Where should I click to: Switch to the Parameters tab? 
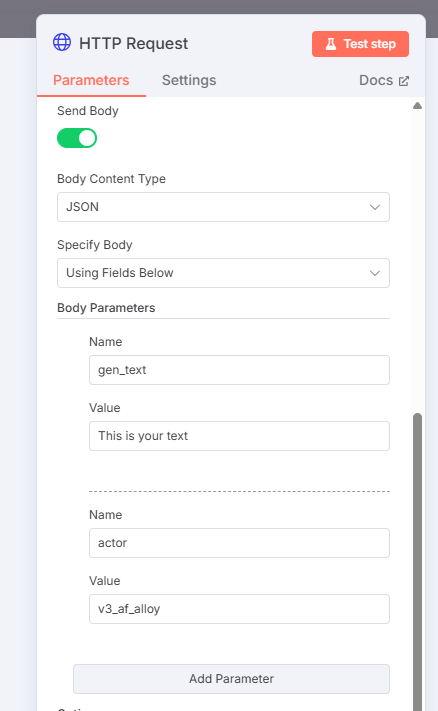click(91, 80)
